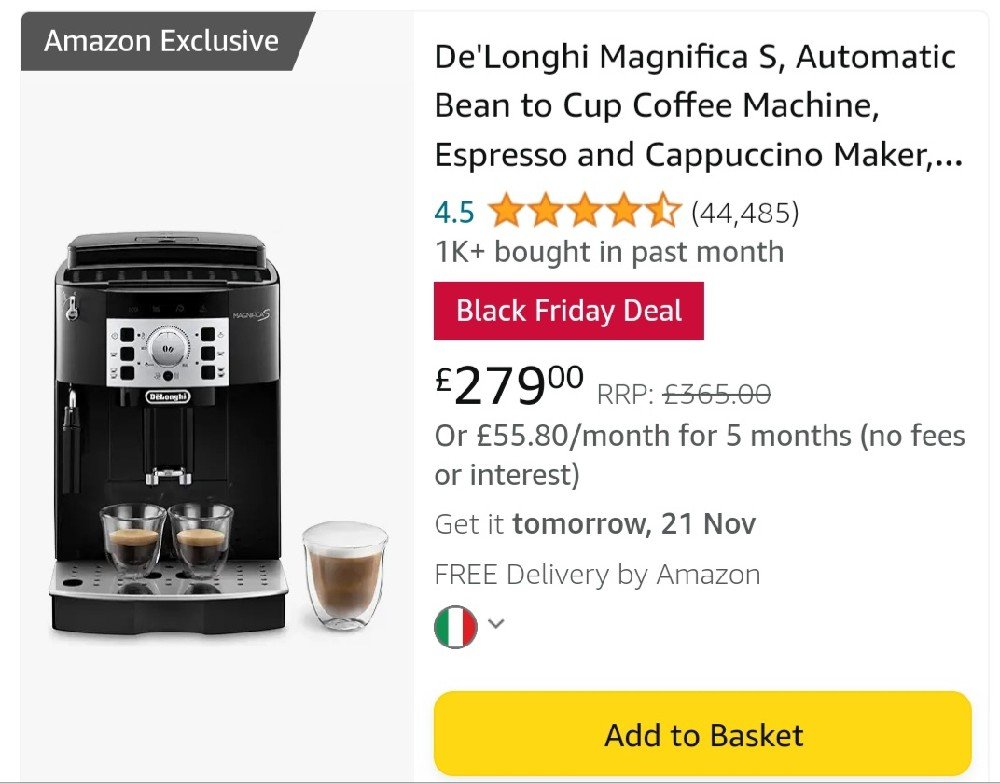Click the latte glass beside the machine
The height and width of the screenshot is (783, 1000).
[345, 575]
